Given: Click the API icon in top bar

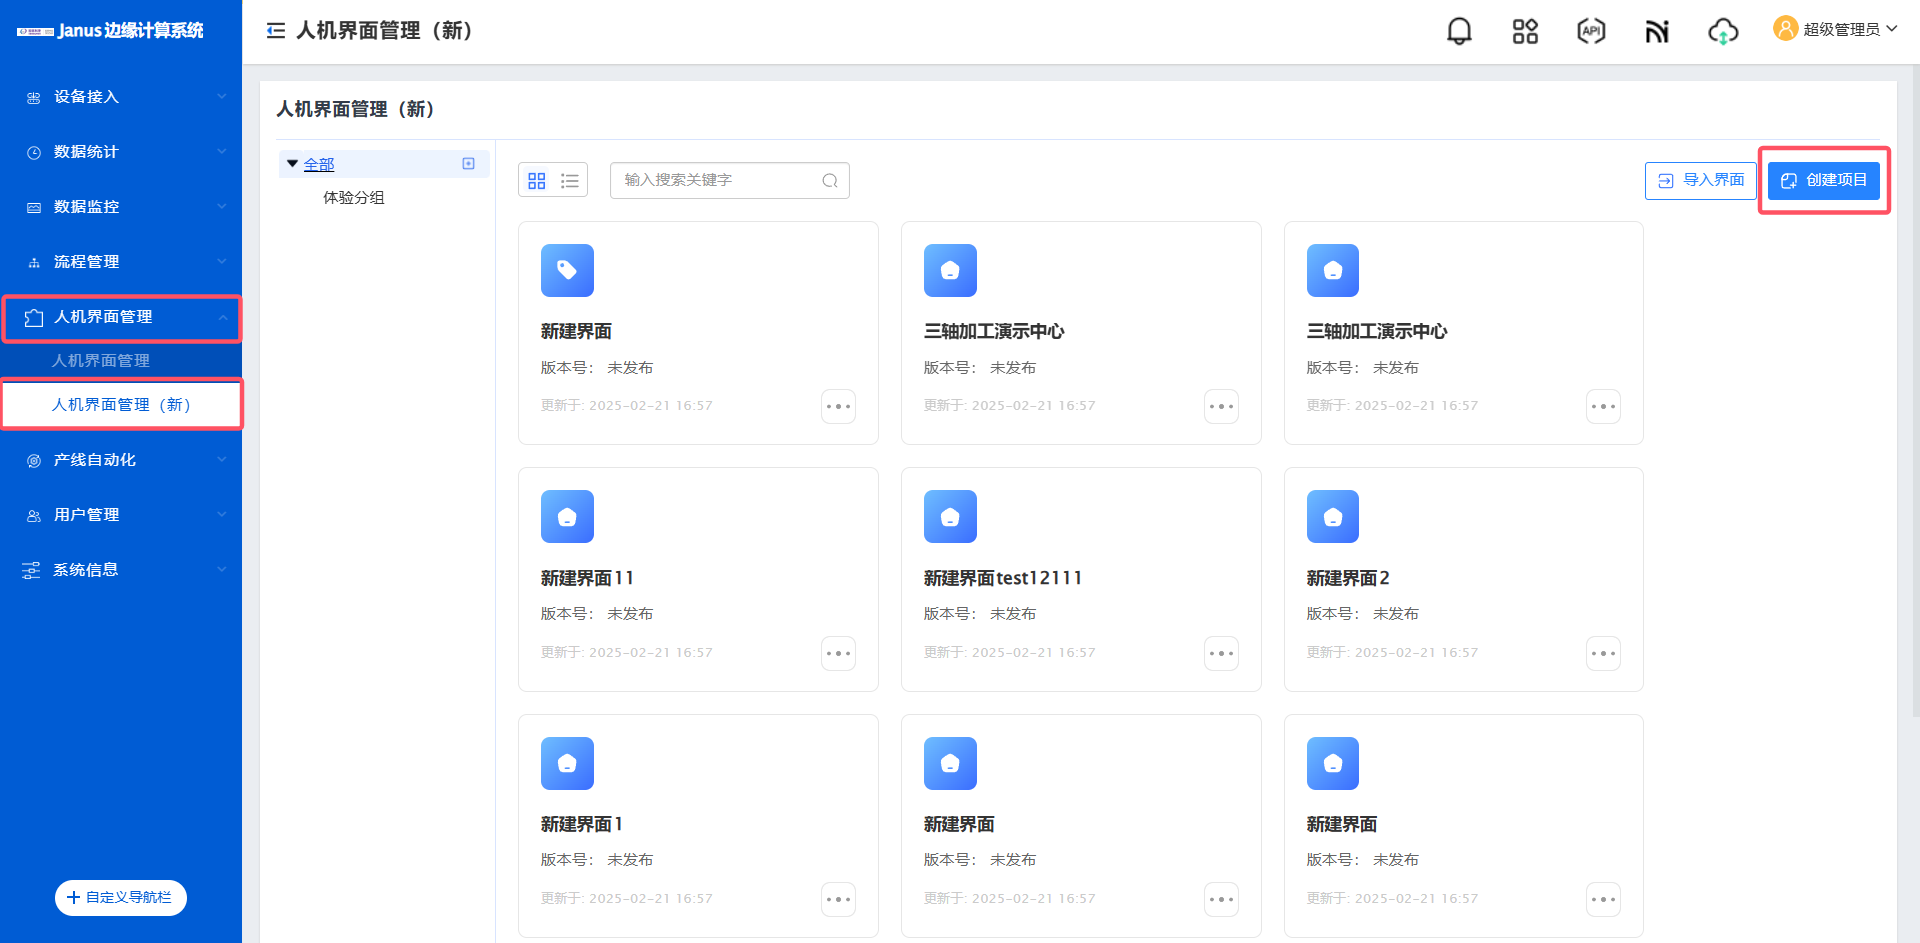Looking at the screenshot, I should point(1591,32).
